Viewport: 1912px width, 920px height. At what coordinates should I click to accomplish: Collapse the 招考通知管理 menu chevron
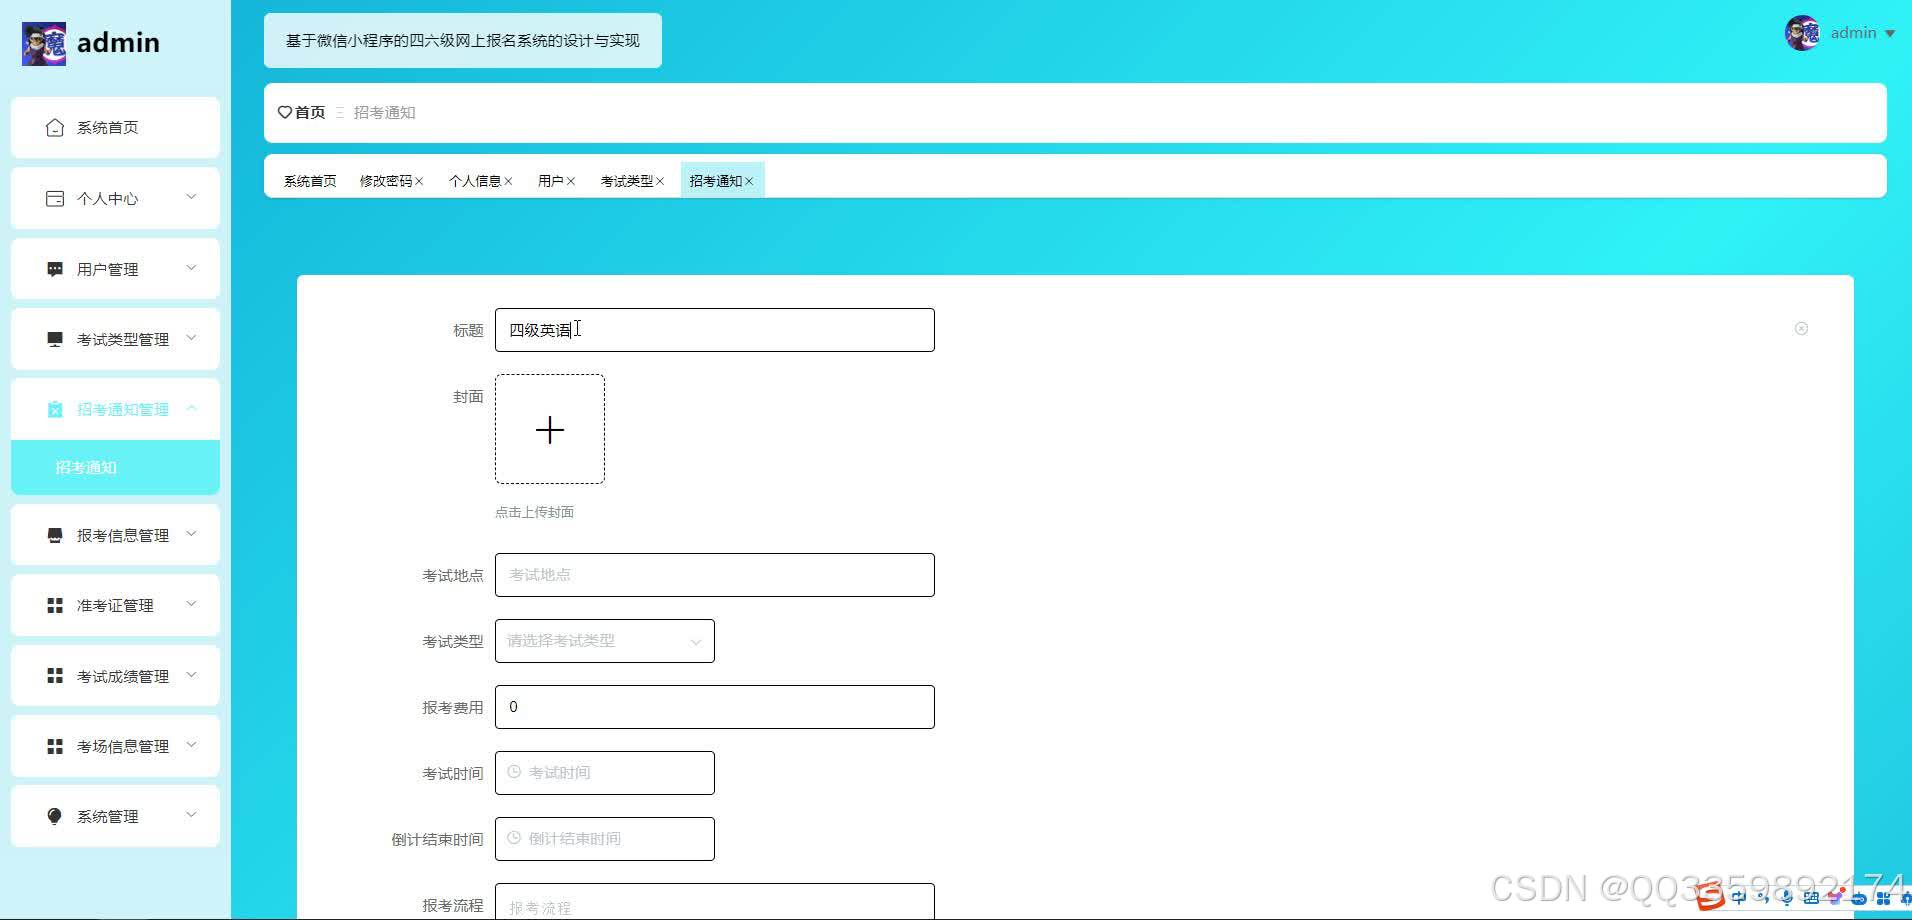point(191,408)
